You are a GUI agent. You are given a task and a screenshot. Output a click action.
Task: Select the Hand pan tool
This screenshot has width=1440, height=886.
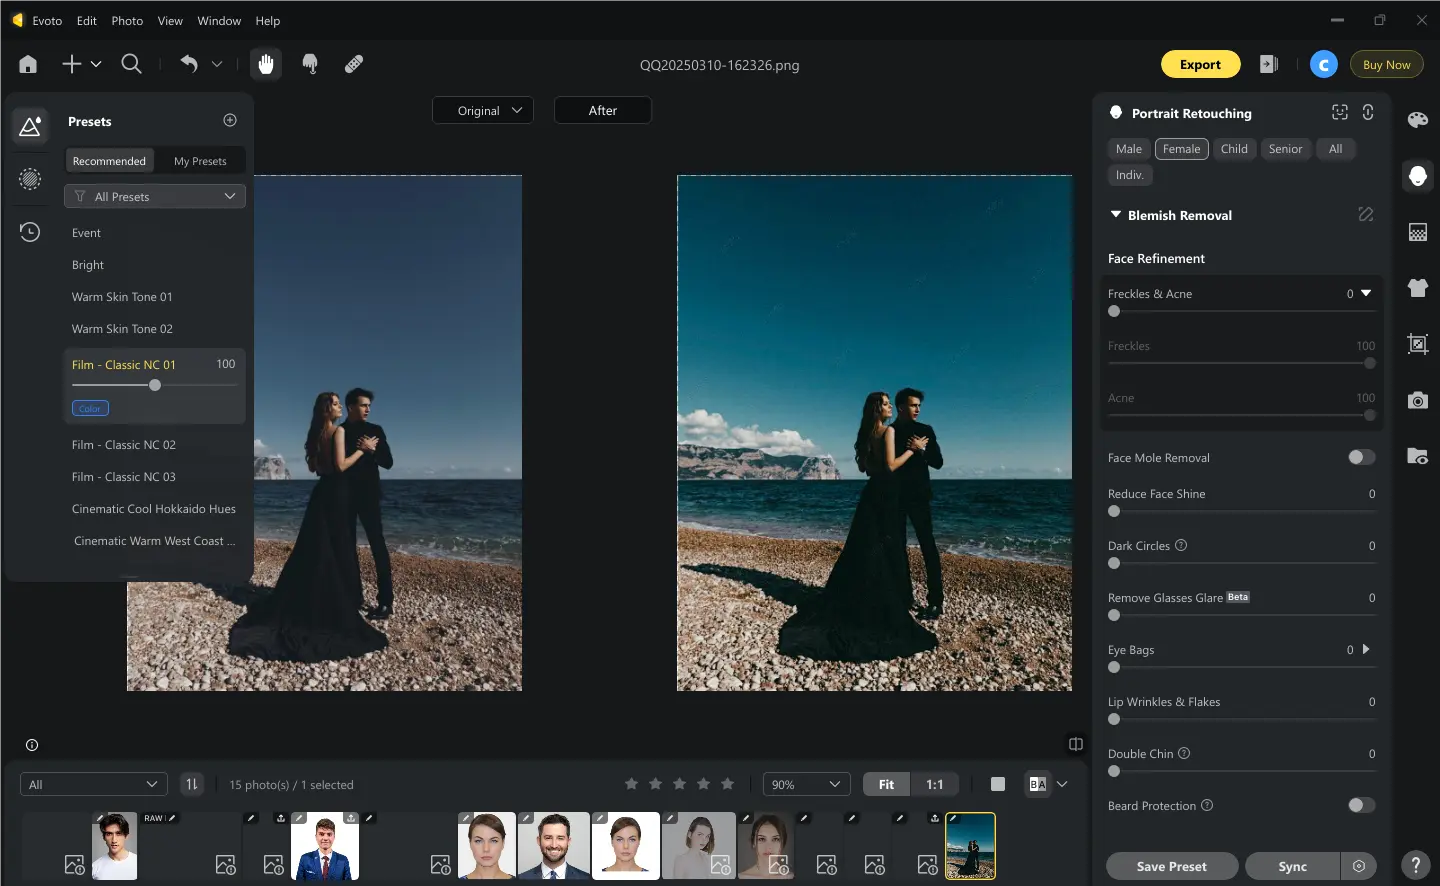(x=266, y=64)
